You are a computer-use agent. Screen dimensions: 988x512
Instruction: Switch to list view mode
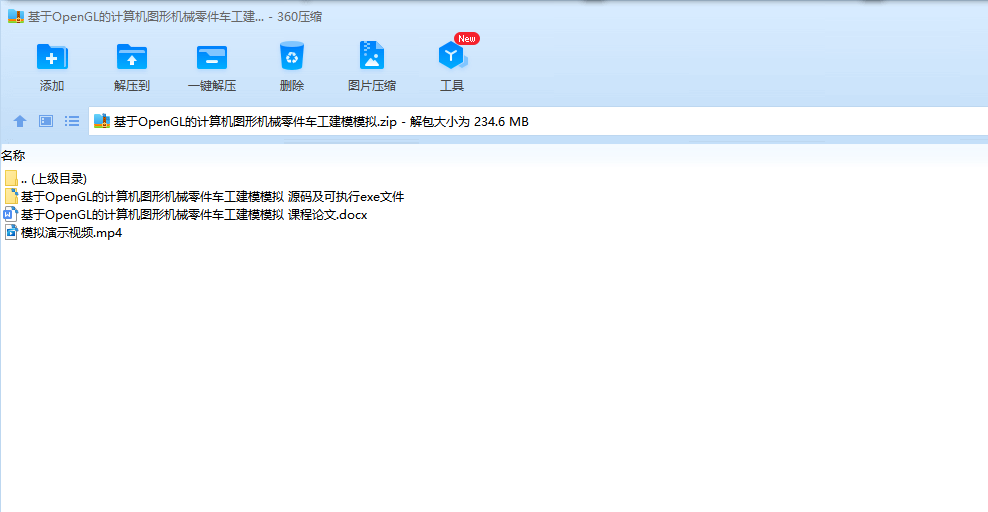[x=72, y=121]
